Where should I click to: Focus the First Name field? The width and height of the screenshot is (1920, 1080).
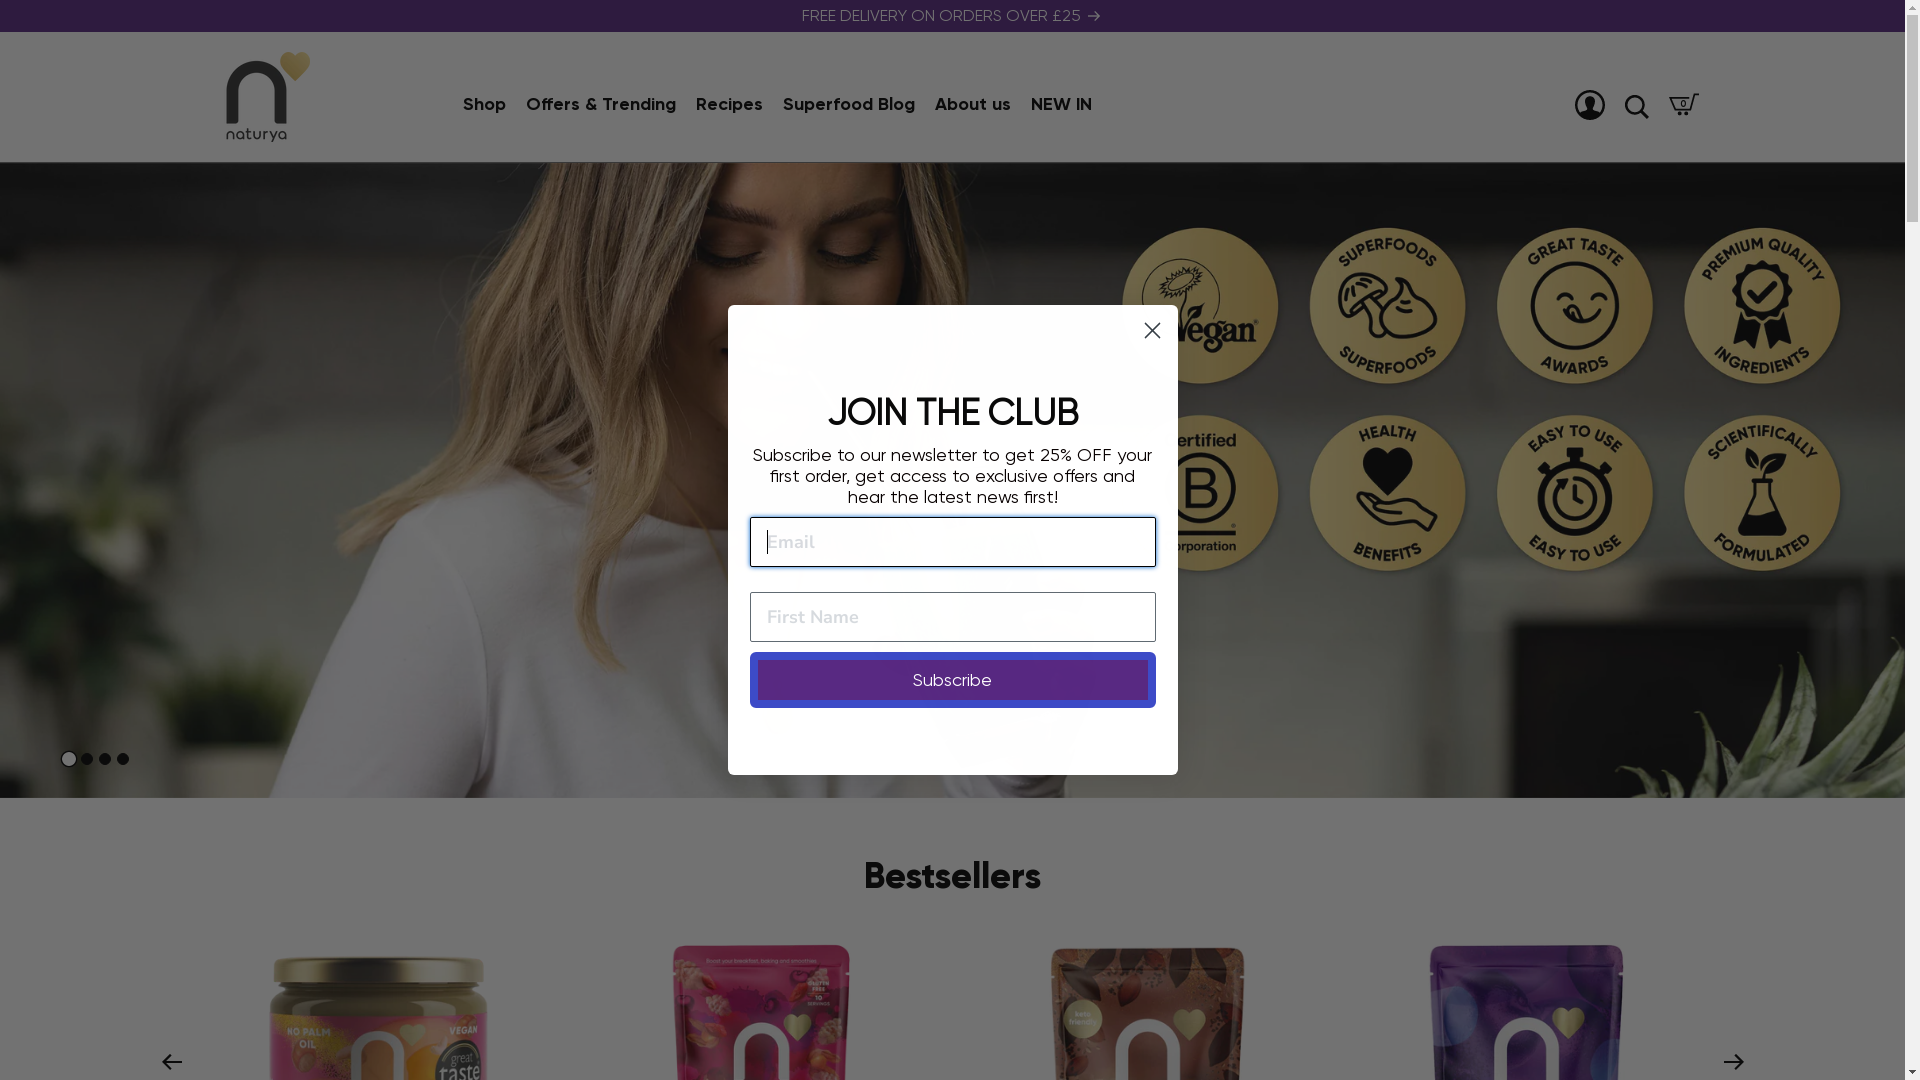pyautogui.click(x=952, y=617)
